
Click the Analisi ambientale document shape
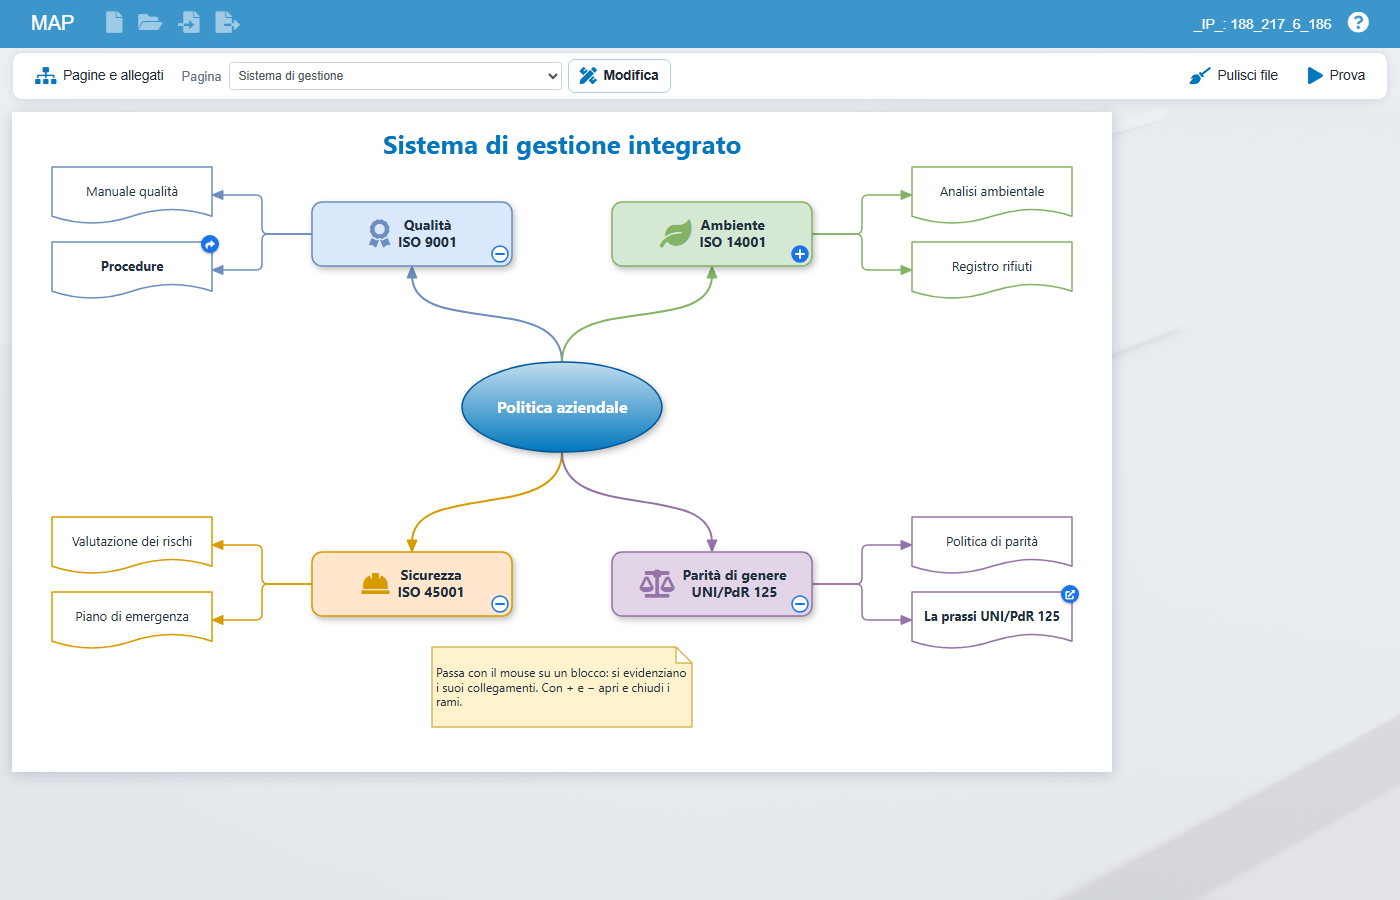click(992, 194)
